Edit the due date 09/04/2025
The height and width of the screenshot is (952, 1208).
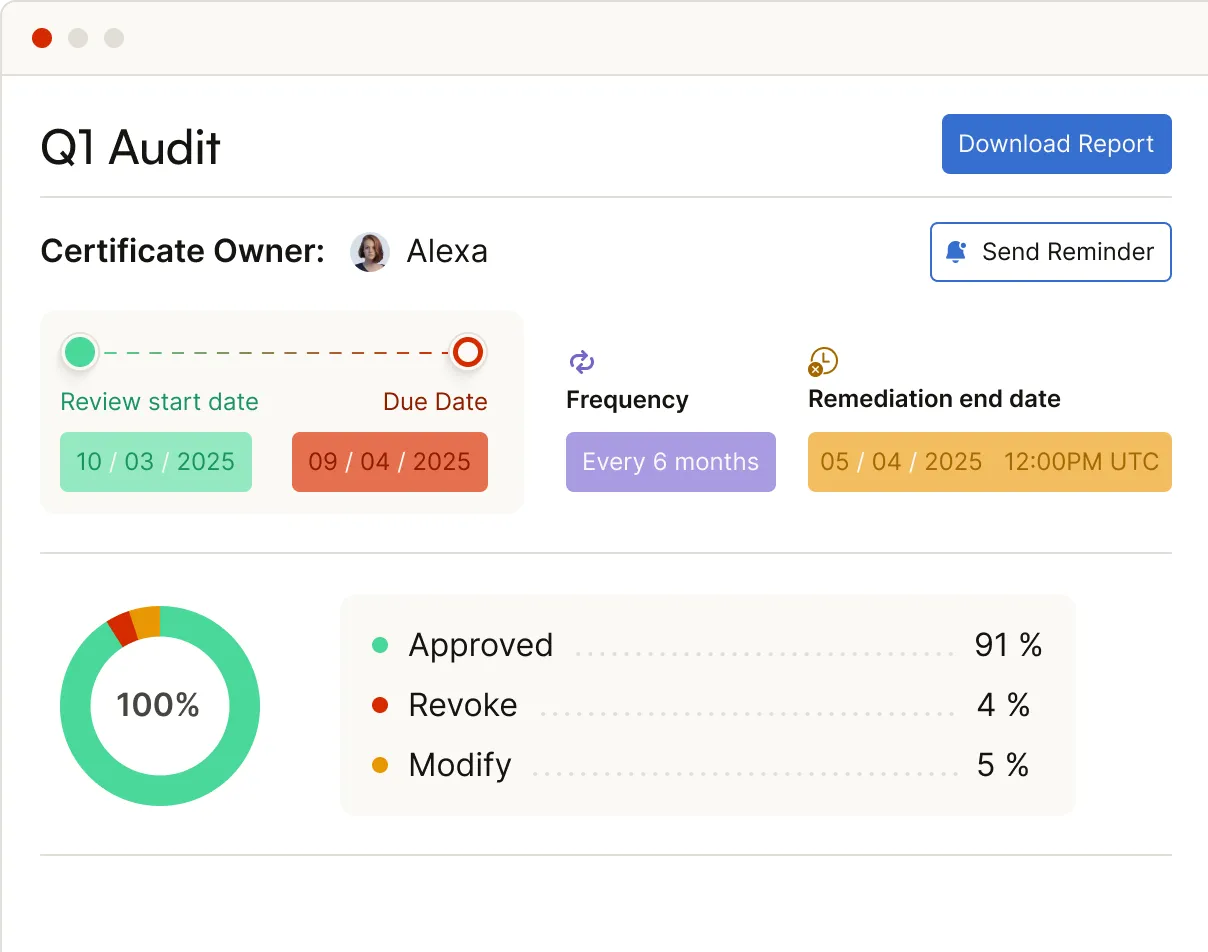pyautogui.click(x=390, y=462)
